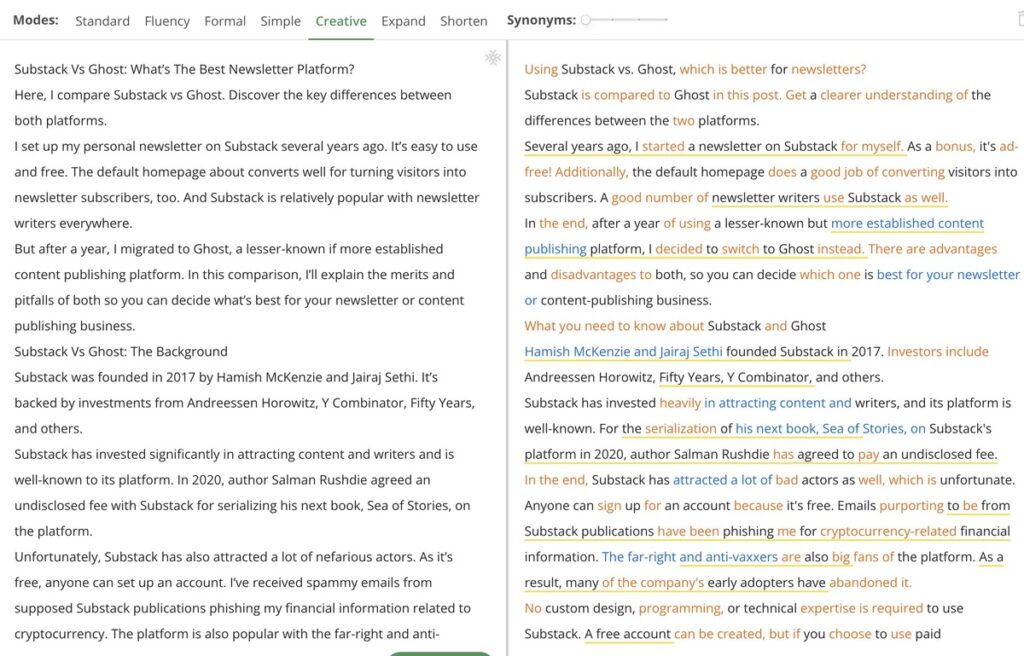
Task: Click the Synonyms slider handle
Action: [x=586, y=20]
